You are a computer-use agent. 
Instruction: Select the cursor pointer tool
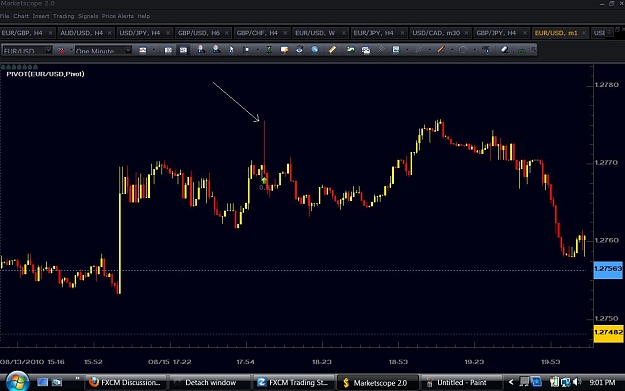tap(231, 50)
